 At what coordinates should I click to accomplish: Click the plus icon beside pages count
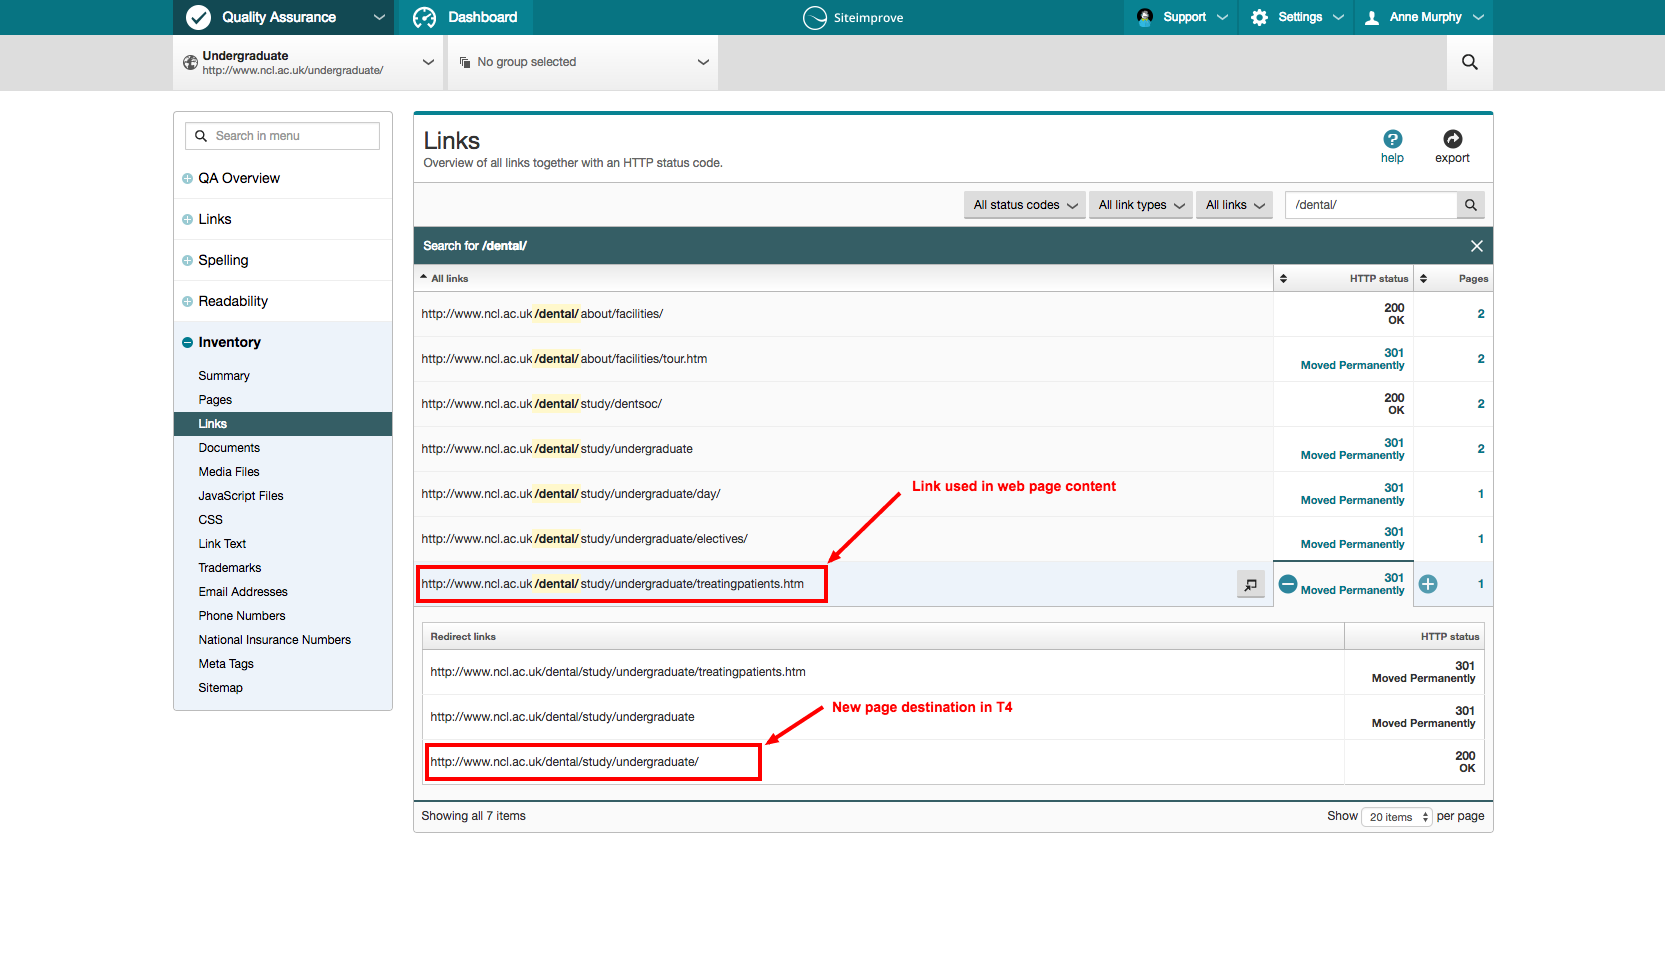[1428, 584]
